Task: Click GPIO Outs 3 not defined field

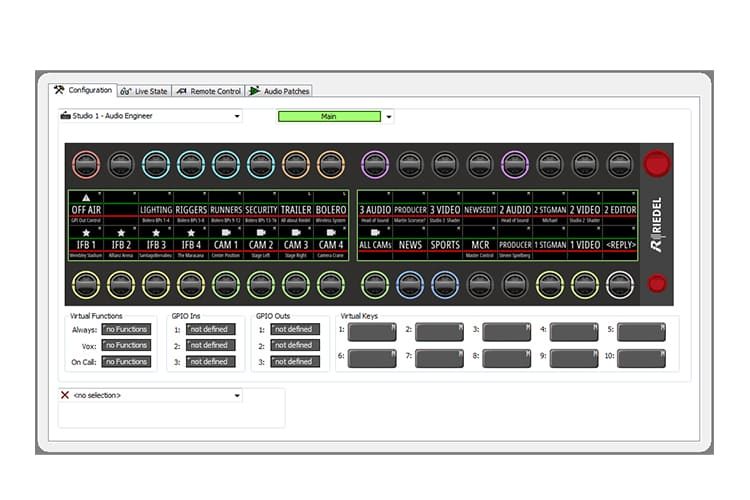Action: pyautogui.click(x=295, y=362)
